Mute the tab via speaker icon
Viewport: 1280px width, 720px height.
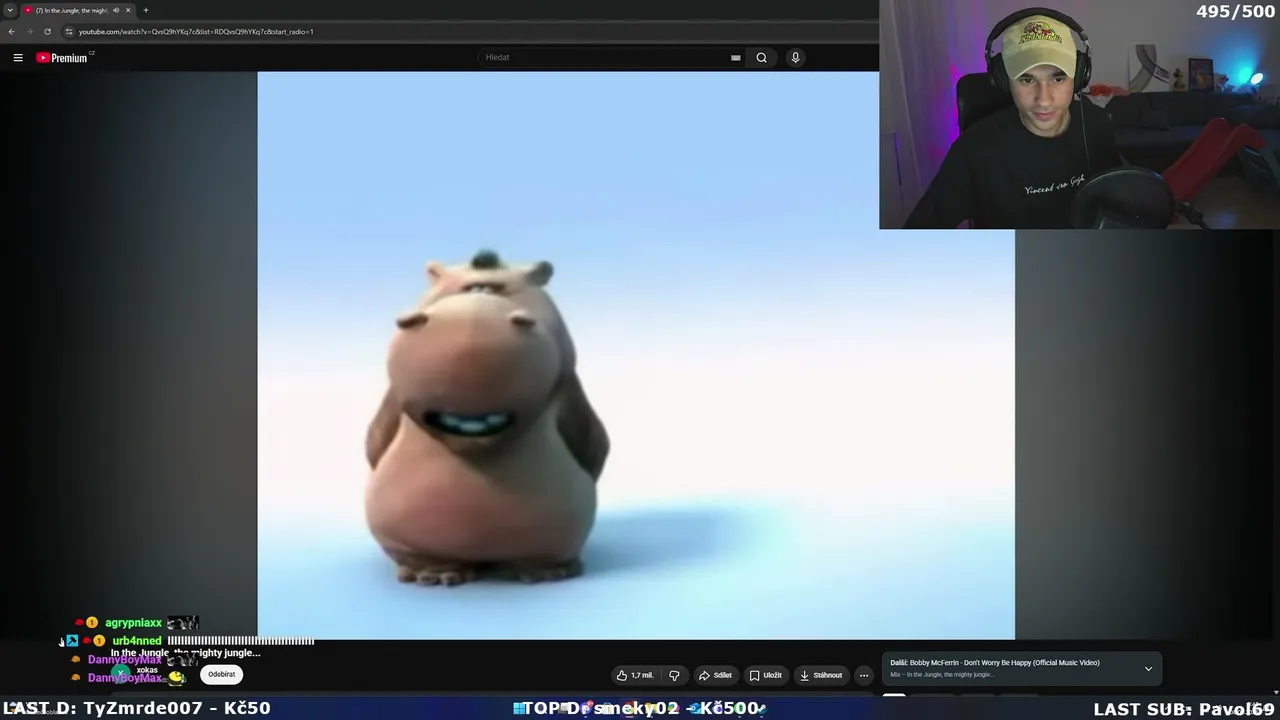(116, 10)
